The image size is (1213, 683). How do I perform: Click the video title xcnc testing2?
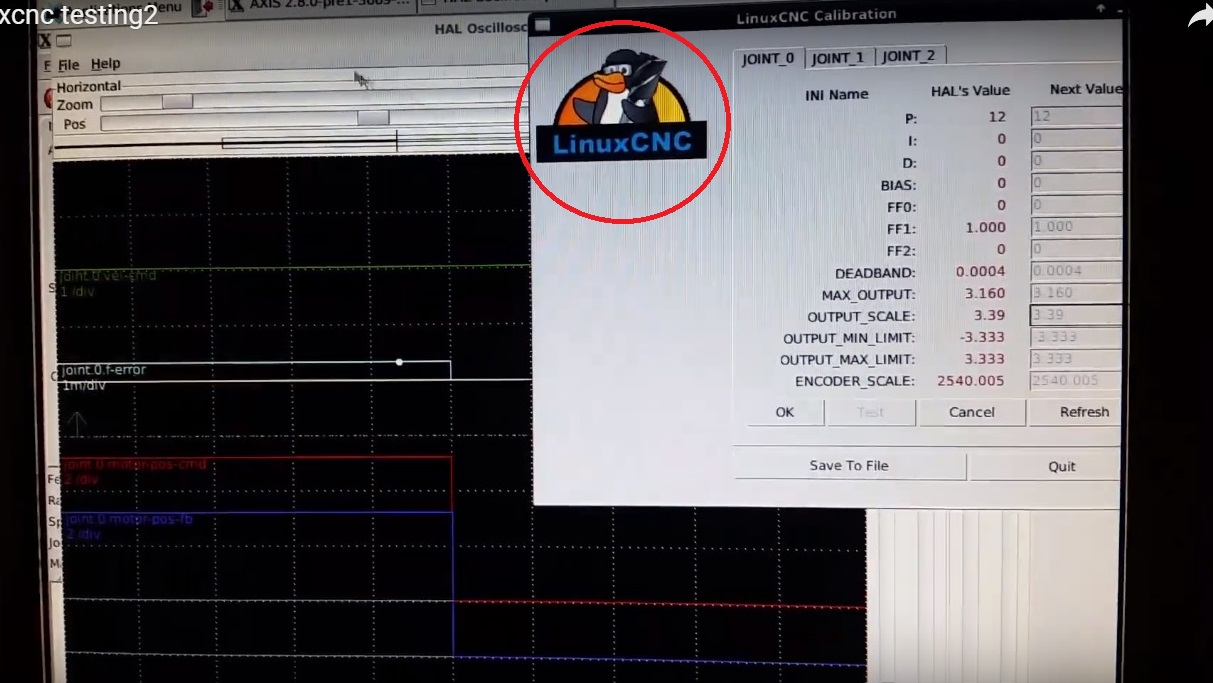tap(79, 17)
